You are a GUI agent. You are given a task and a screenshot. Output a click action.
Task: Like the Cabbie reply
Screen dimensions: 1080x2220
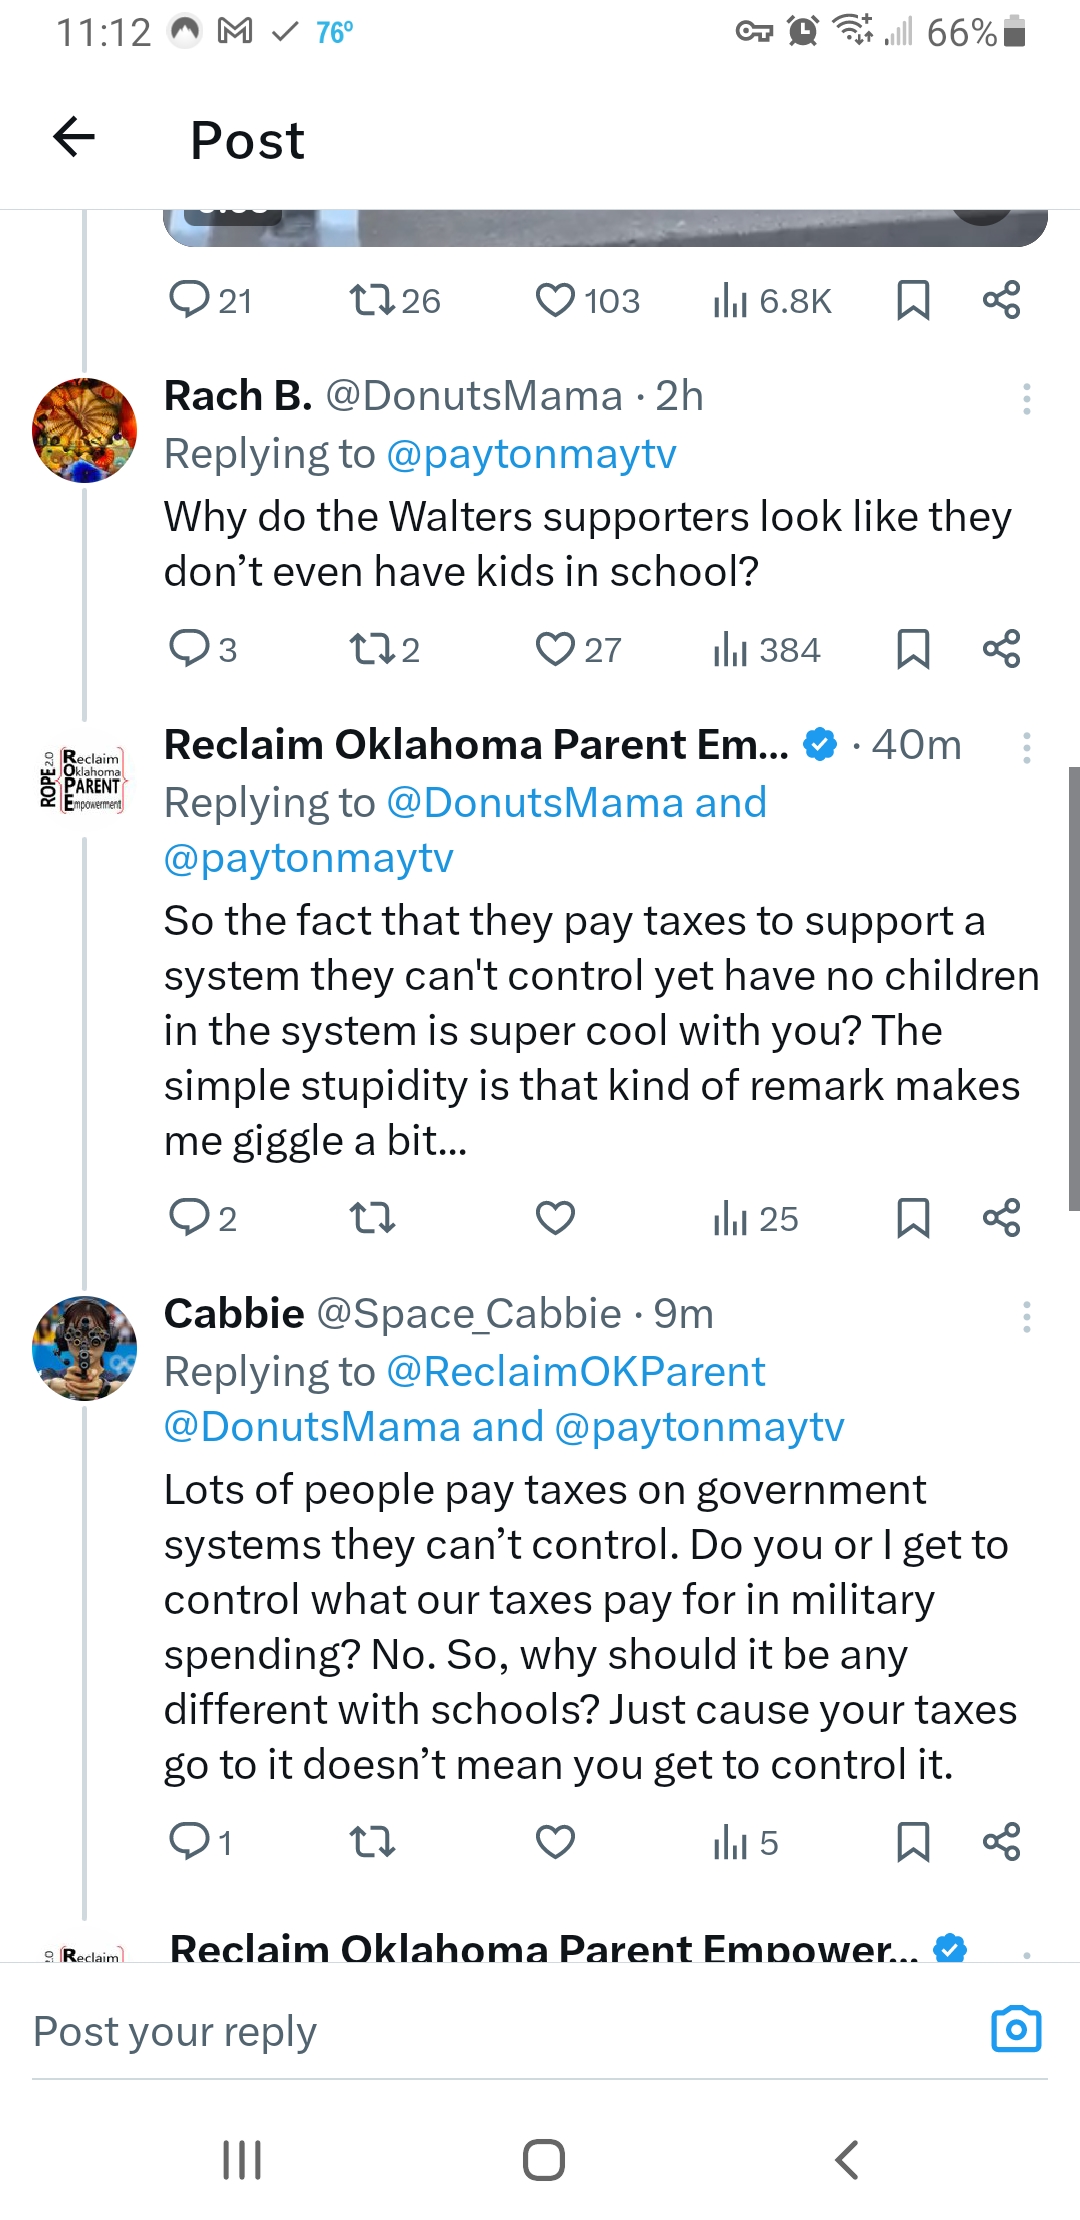556,1842
